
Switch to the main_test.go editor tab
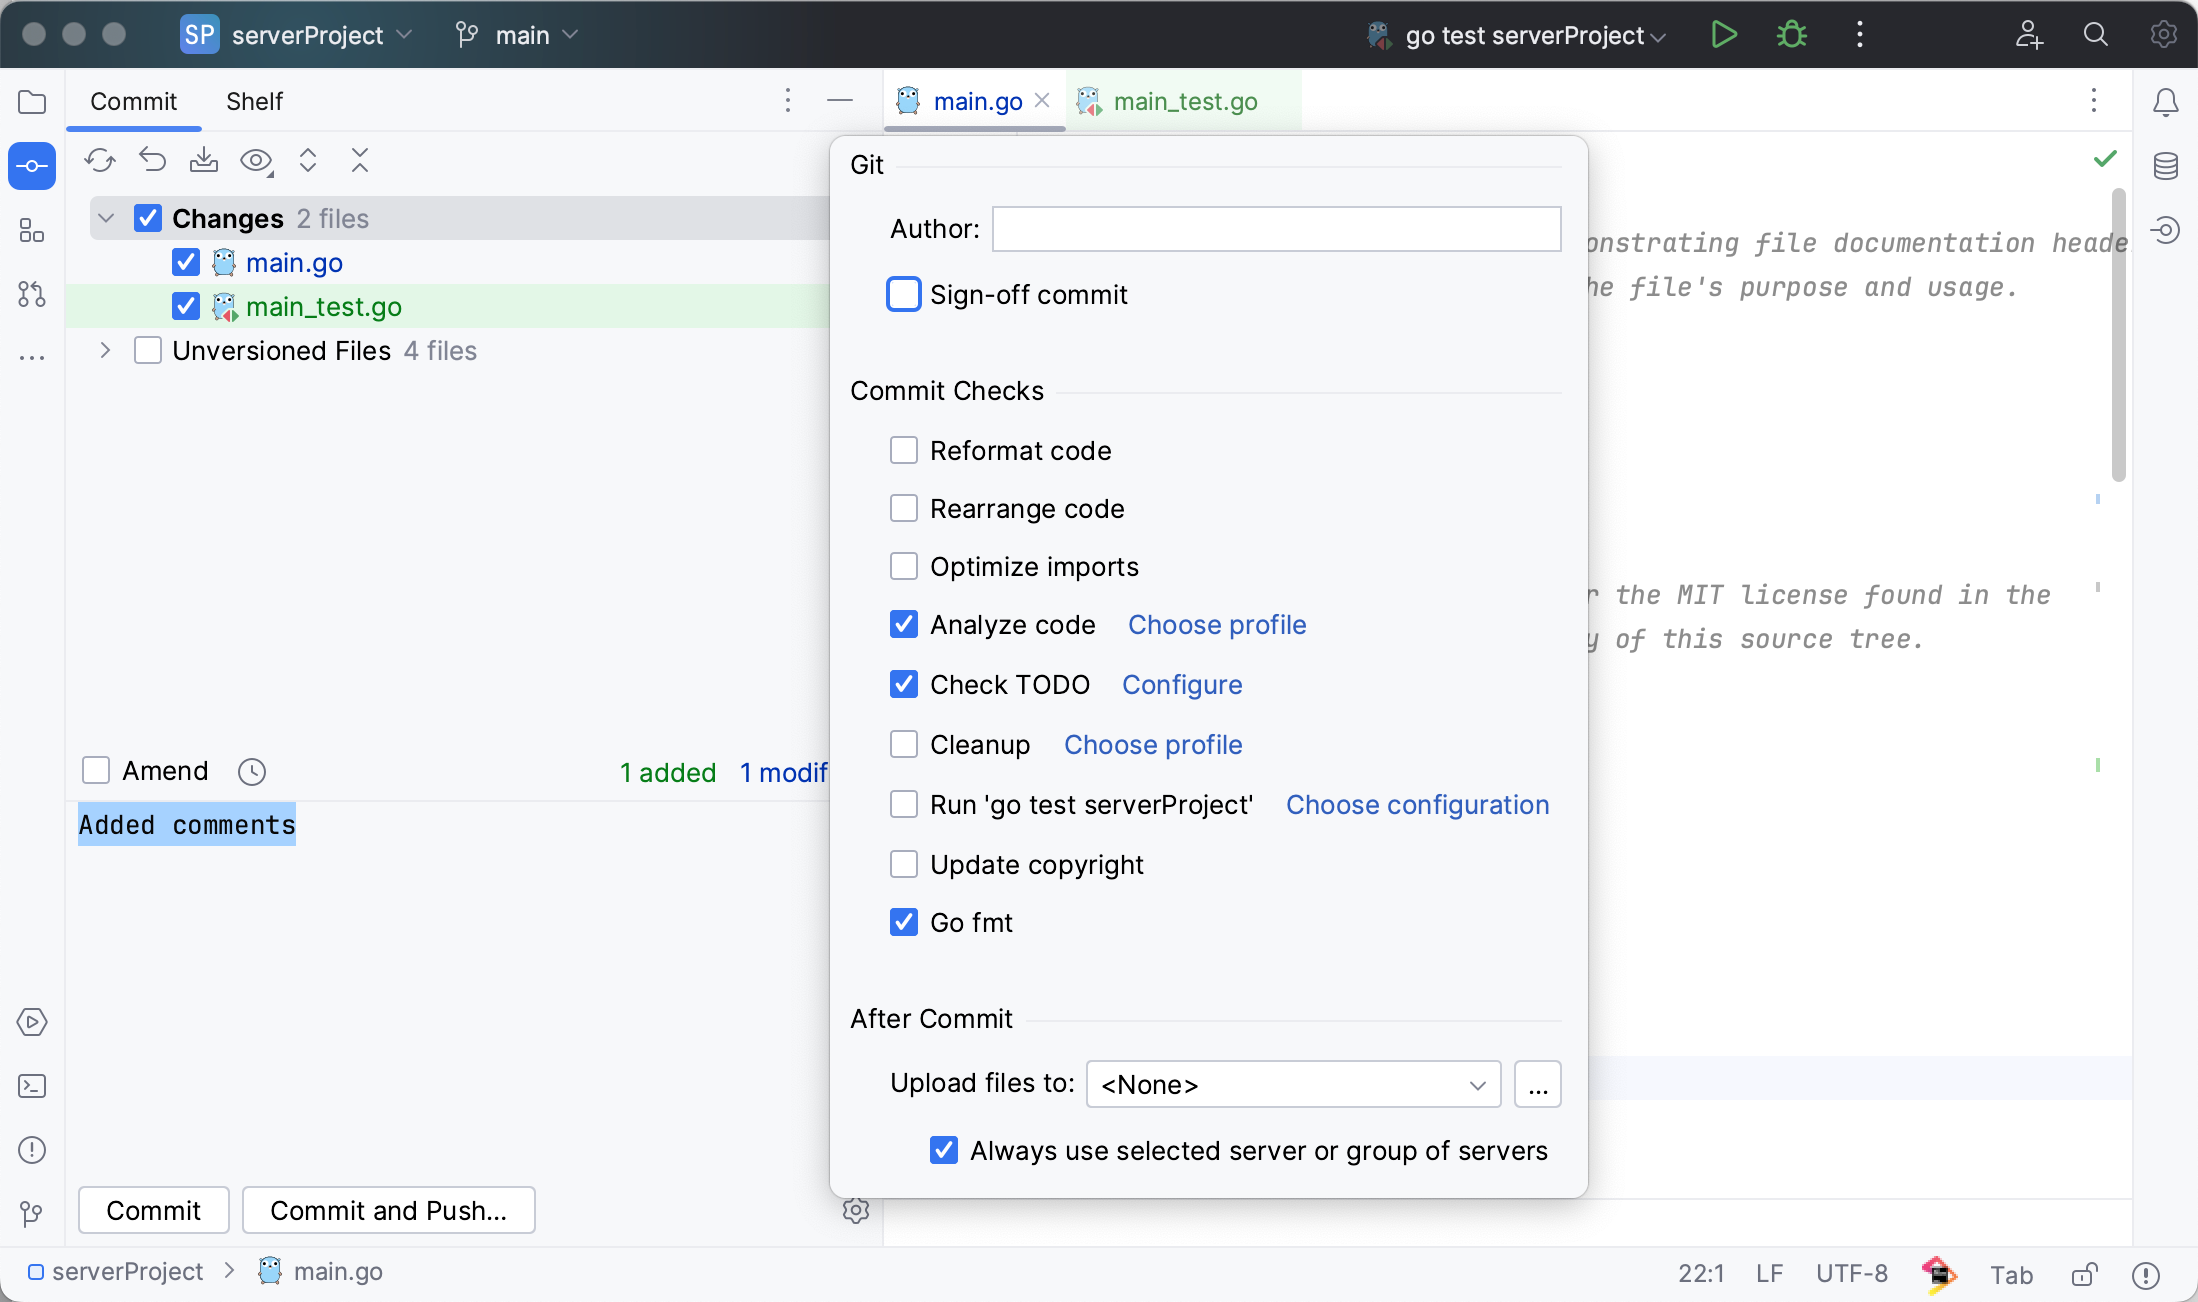[x=1185, y=101]
